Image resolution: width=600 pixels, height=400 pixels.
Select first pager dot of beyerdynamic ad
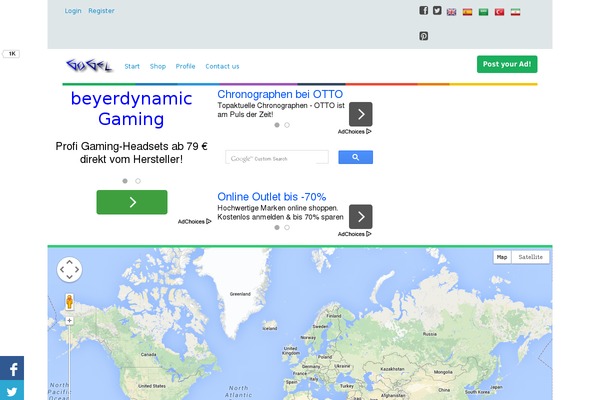click(x=125, y=181)
